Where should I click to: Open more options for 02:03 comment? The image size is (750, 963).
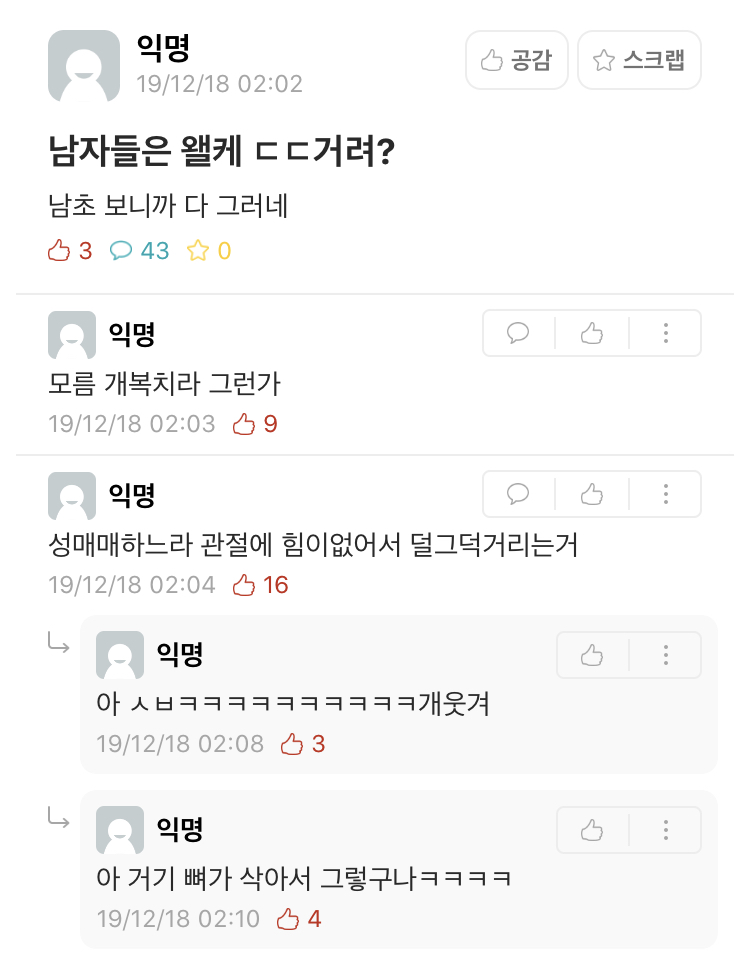tap(665, 333)
